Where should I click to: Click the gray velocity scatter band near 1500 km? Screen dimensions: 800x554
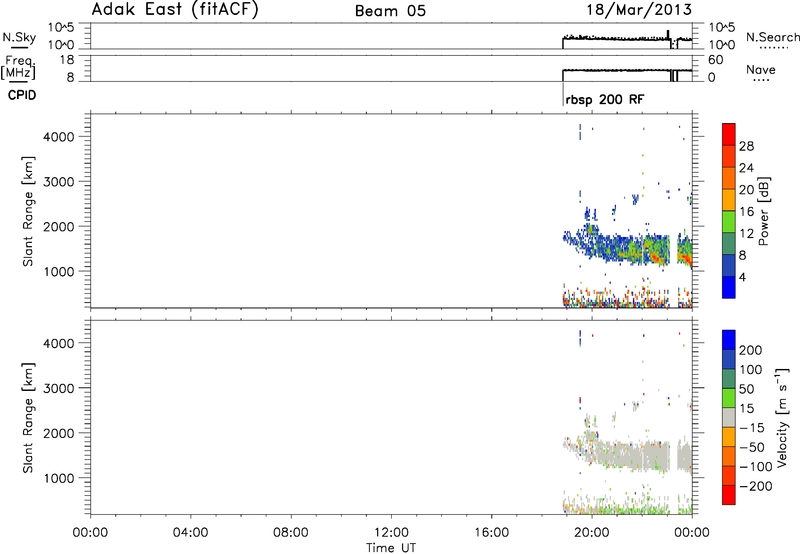click(628, 454)
